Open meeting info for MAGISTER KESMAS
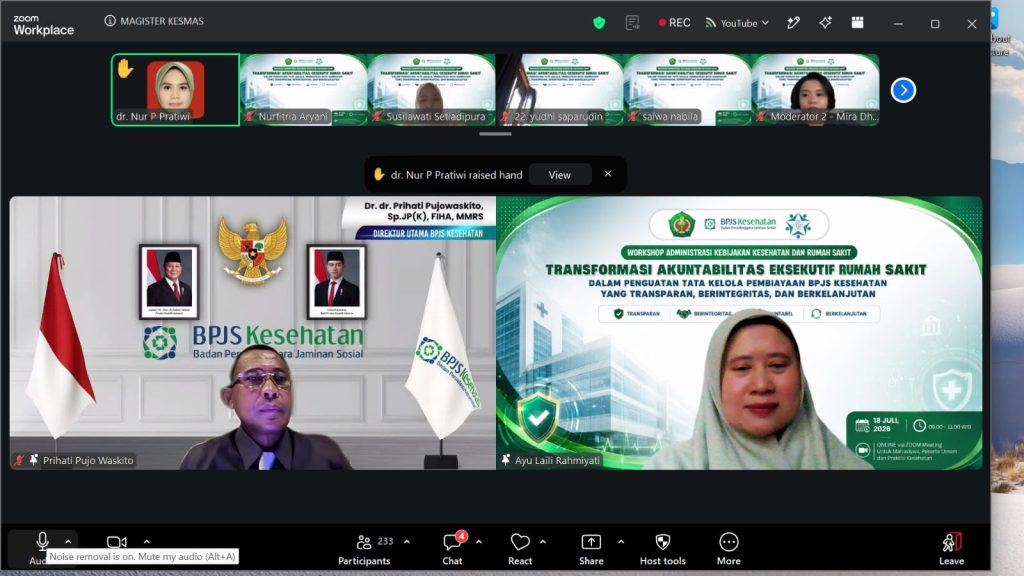The width and height of the screenshot is (1024, 576). pyautogui.click(x=154, y=21)
